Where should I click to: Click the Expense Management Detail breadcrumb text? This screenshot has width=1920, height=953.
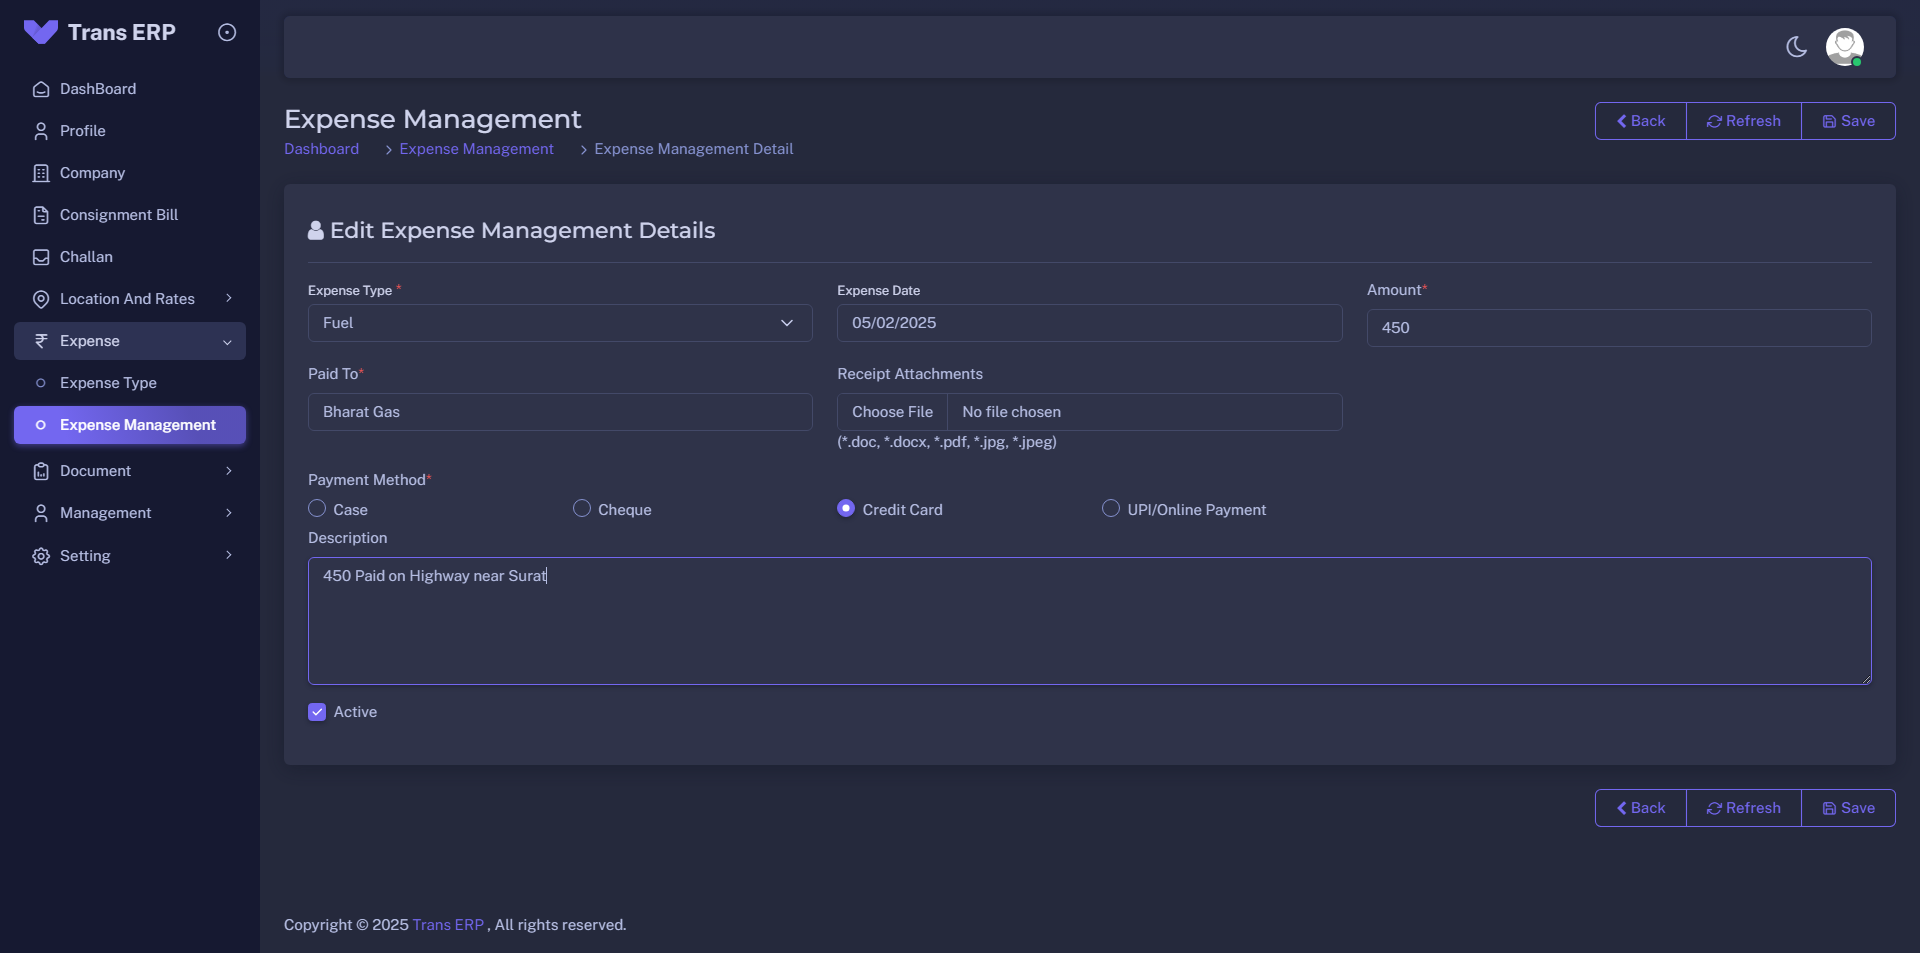click(694, 149)
